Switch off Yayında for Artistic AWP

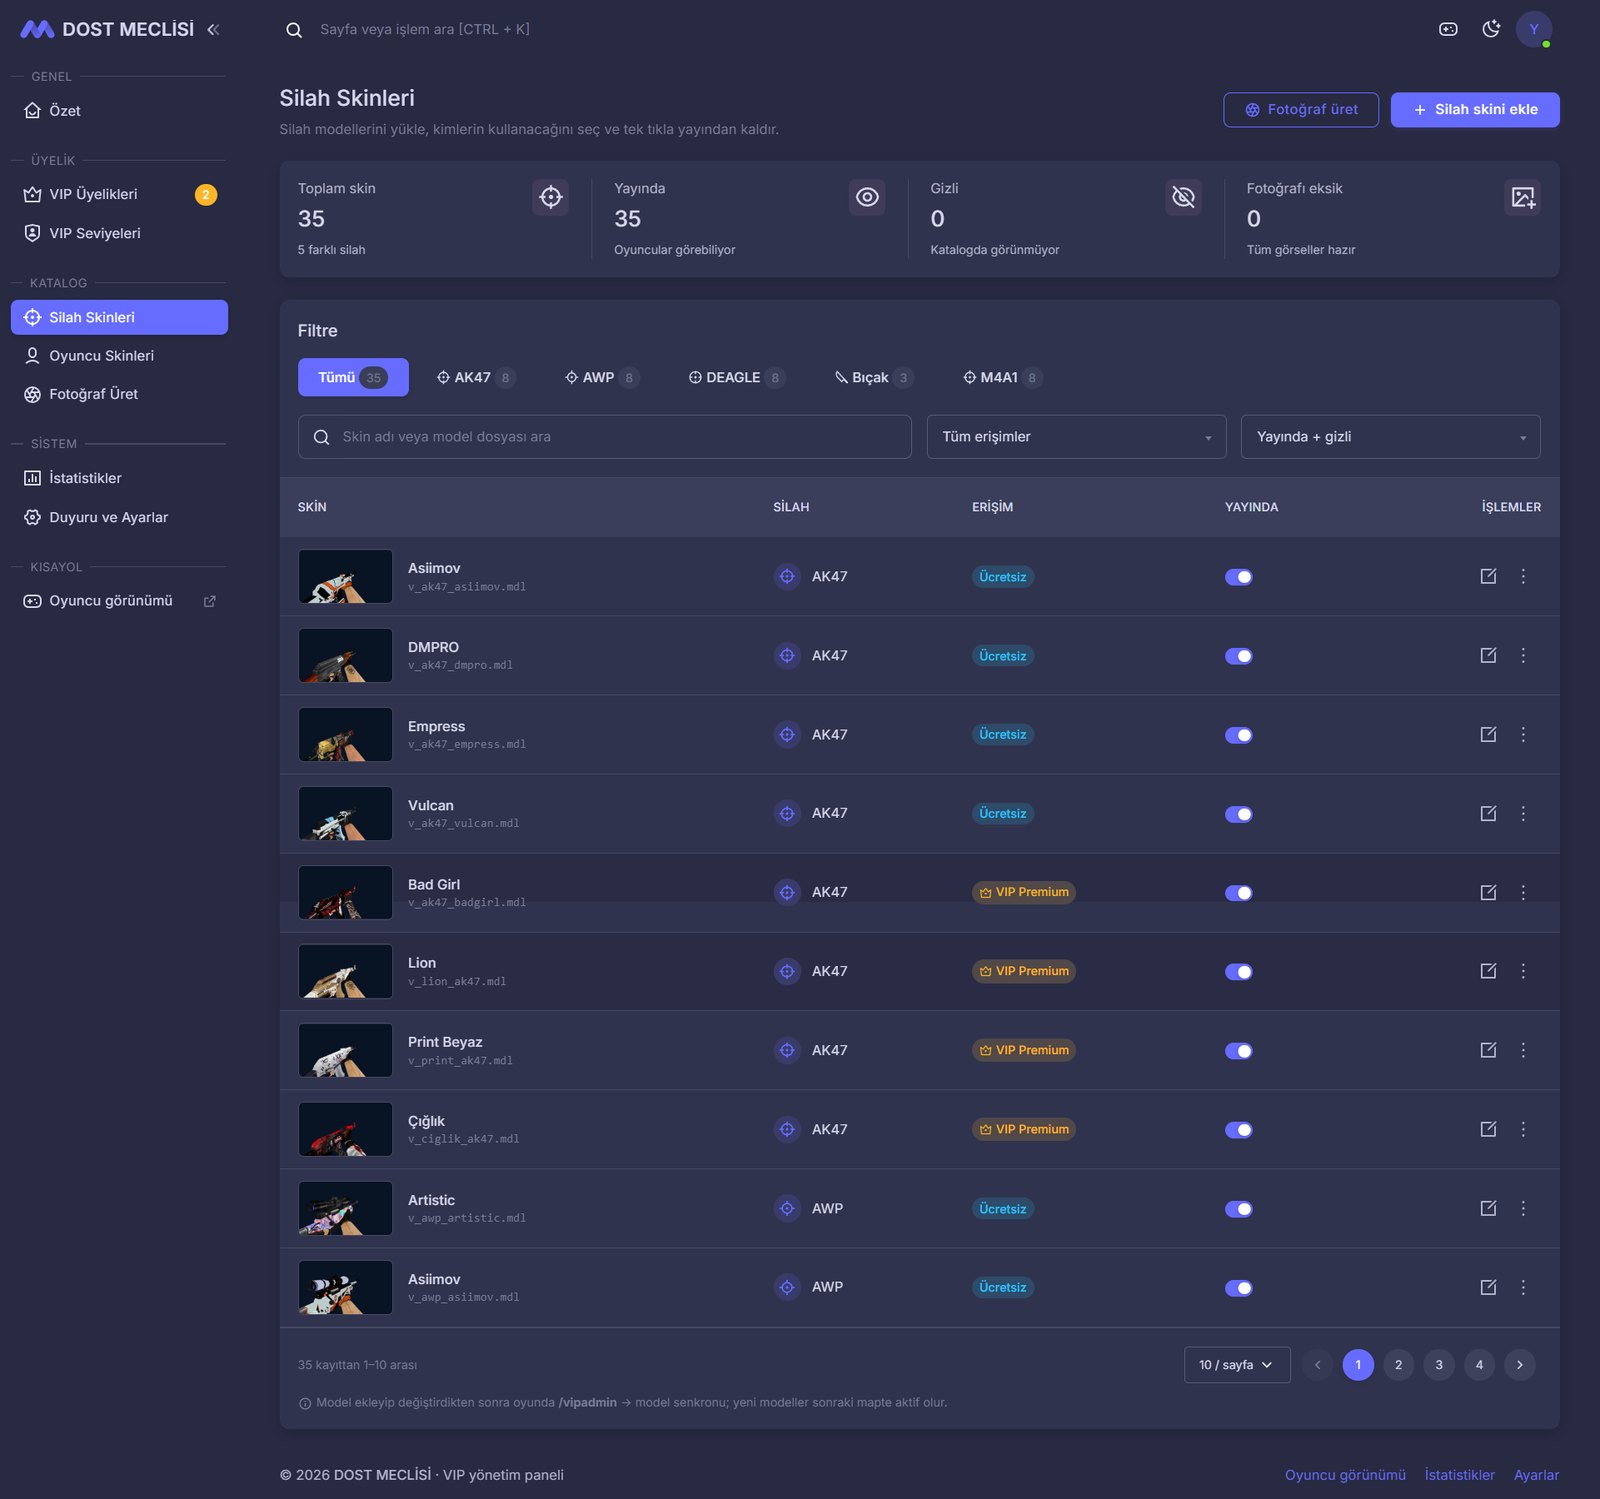(x=1238, y=1209)
